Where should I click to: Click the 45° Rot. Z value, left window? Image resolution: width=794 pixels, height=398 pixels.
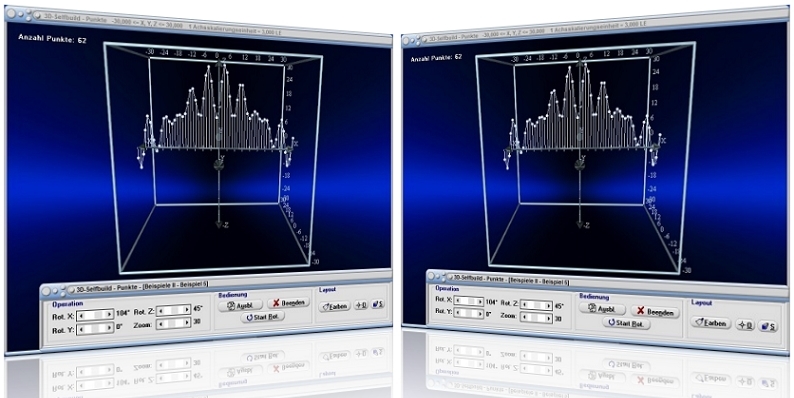(x=198, y=309)
